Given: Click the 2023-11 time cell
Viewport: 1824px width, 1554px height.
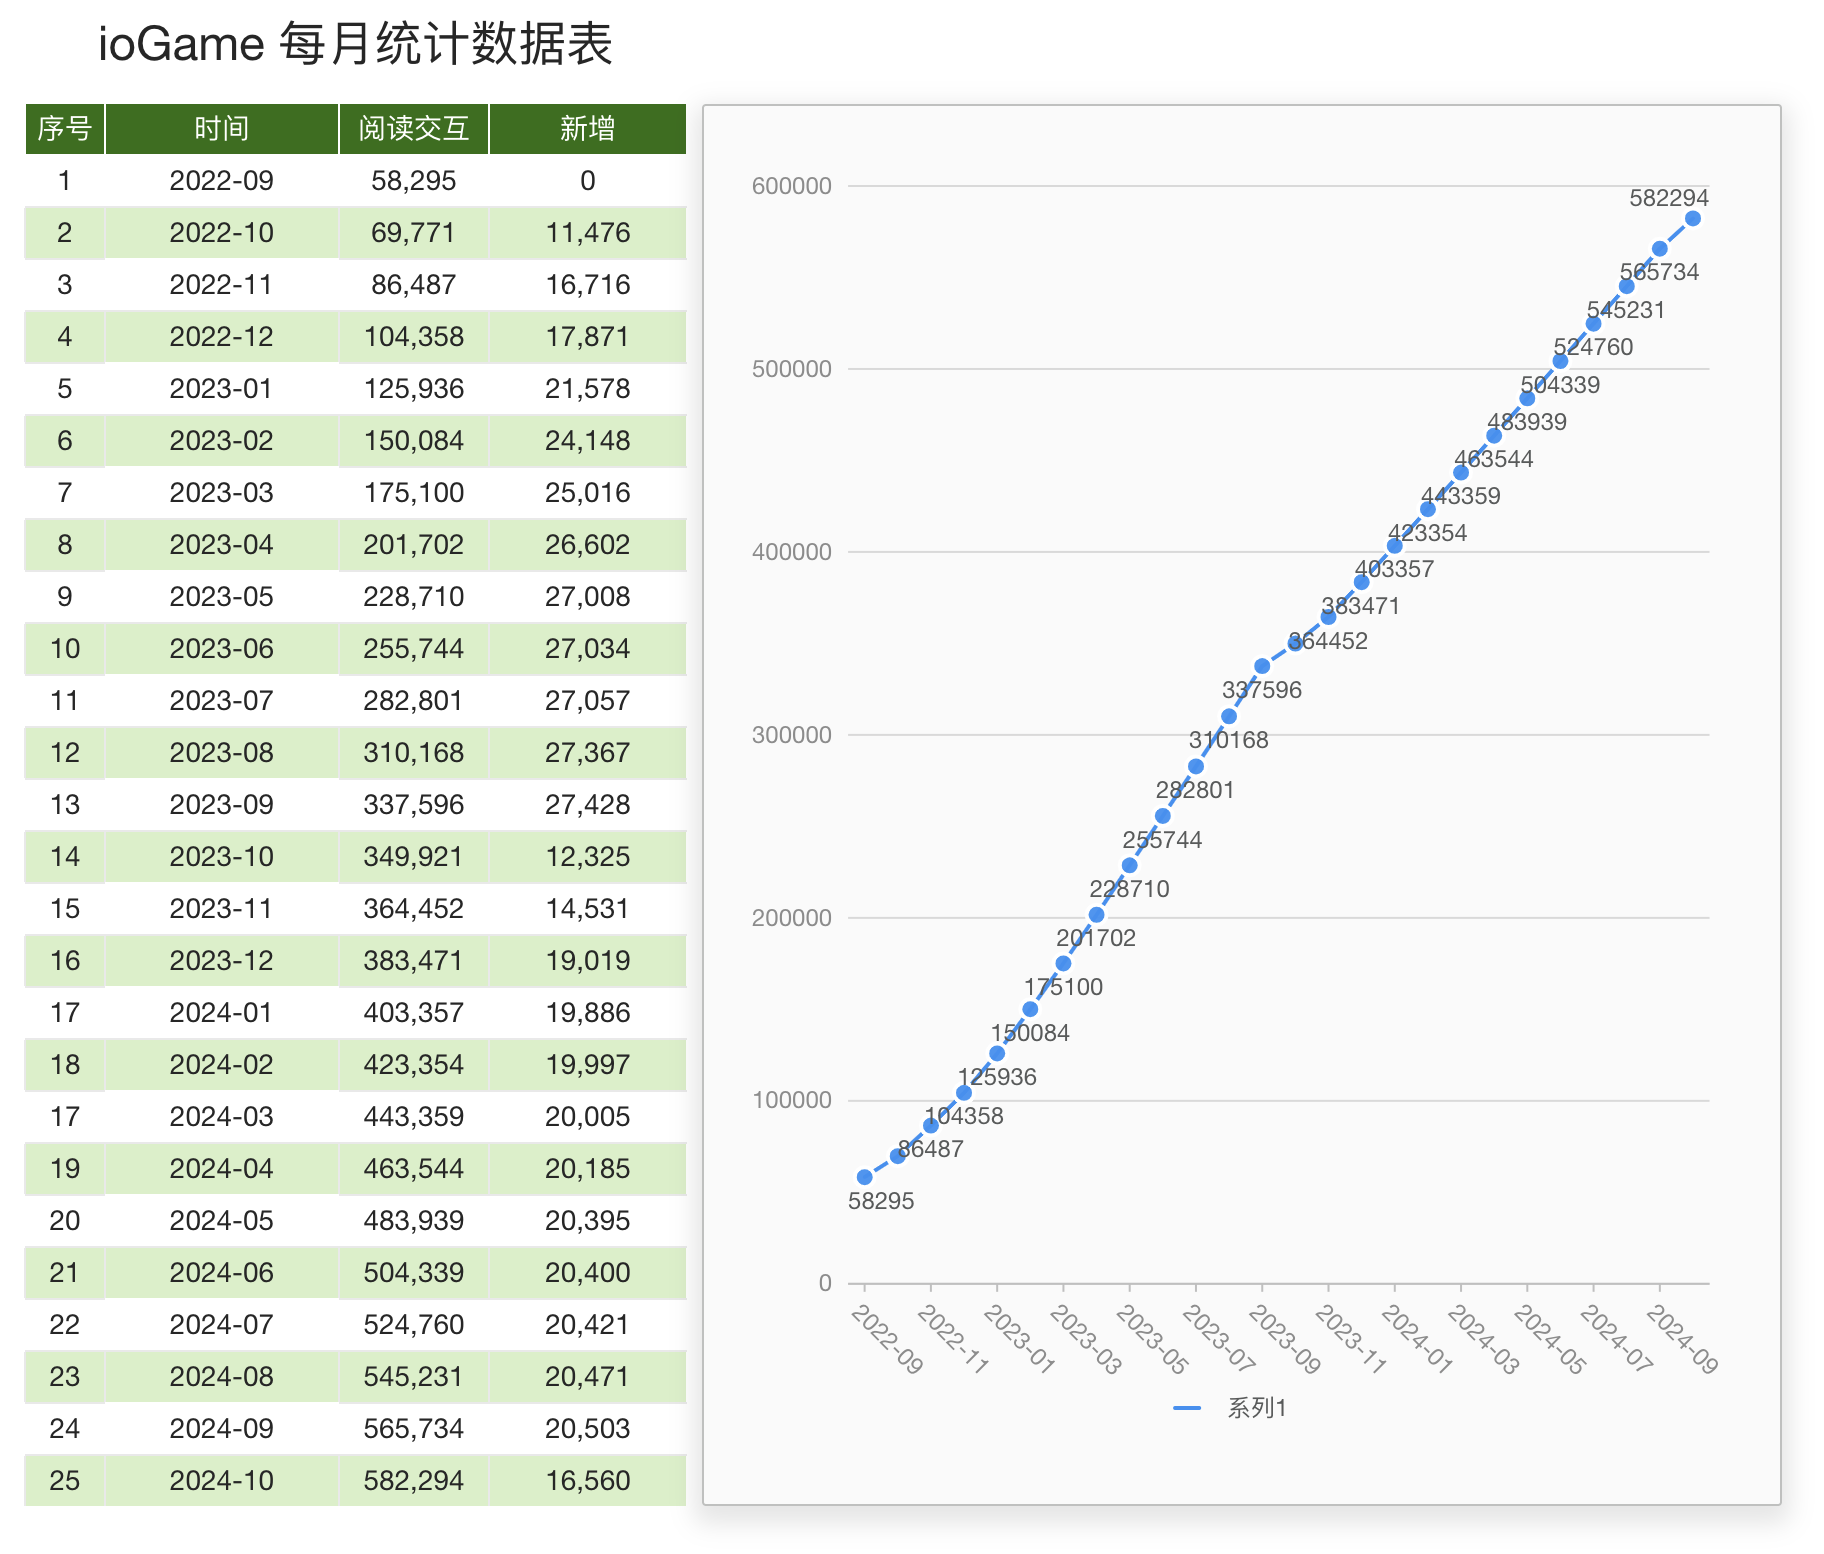Looking at the screenshot, I should (x=222, y=909).
